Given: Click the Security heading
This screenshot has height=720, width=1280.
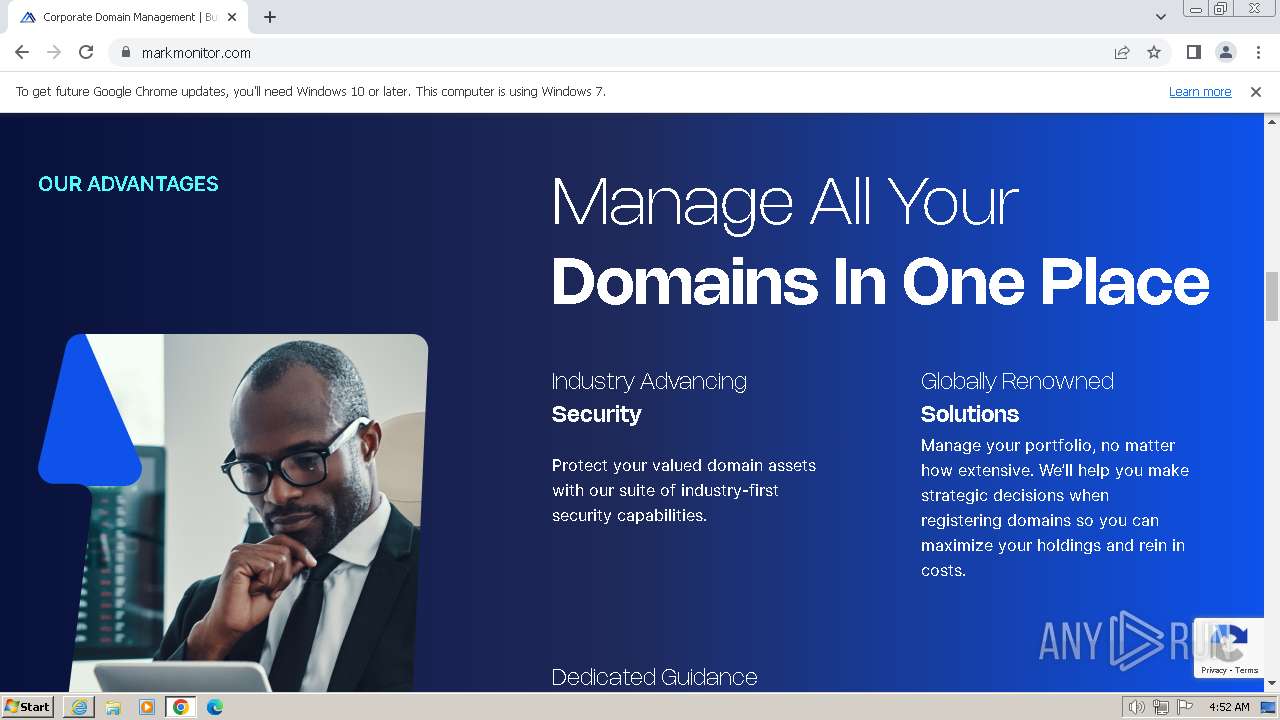Looking at the screenshot, I should (x=596, y=414).
